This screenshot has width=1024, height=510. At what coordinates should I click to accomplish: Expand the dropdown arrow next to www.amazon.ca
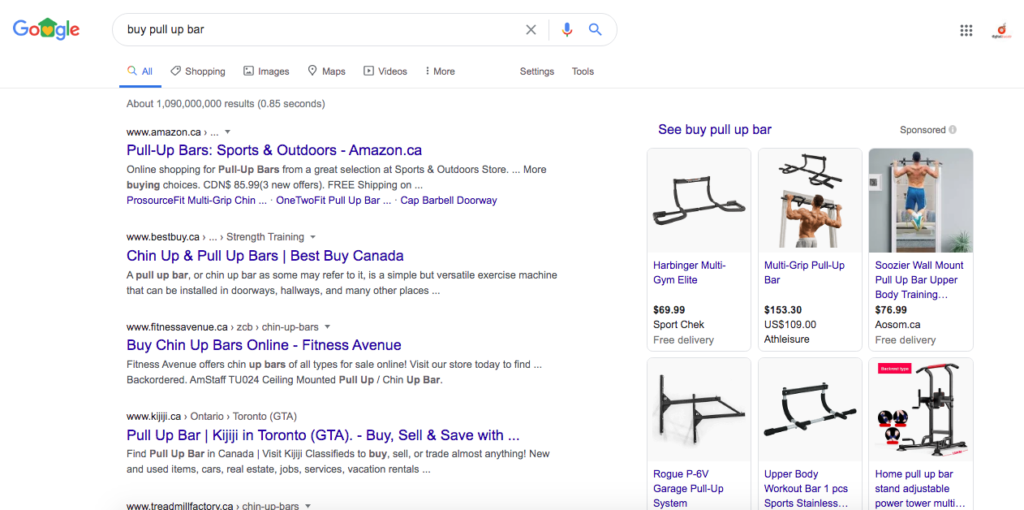pyautogui.click(x=228, y=132)
